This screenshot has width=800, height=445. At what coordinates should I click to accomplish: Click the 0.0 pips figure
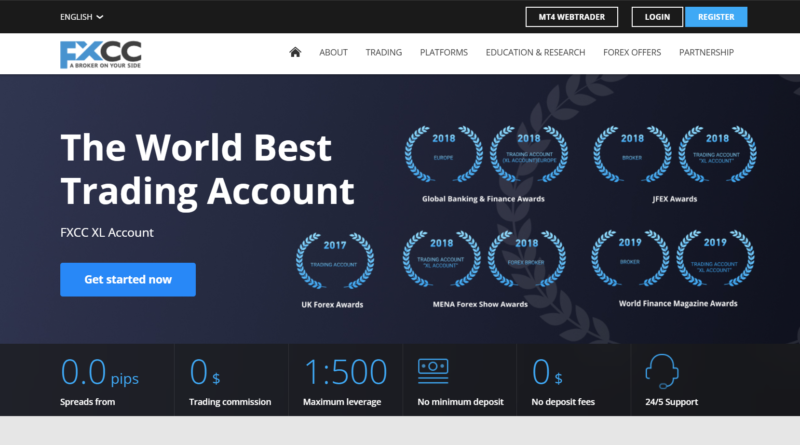[99, 373]
